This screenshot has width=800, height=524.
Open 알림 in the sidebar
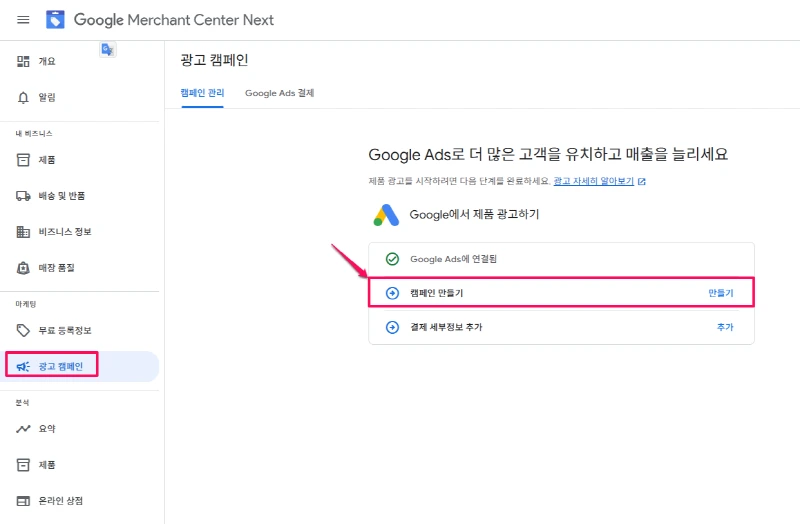click(47, 97)
